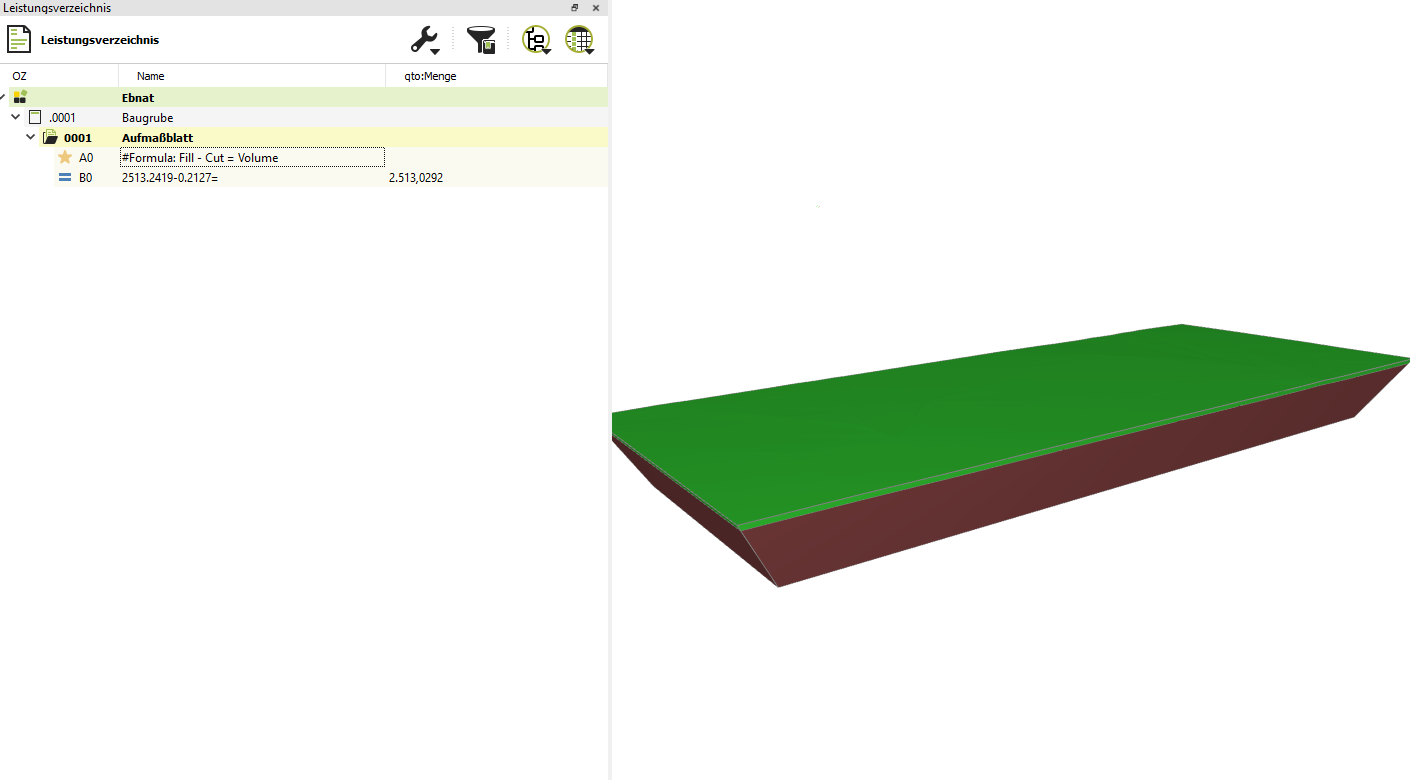
Task: Click the Ebnat project colored-blocks icon
Action: pos(20,97)
